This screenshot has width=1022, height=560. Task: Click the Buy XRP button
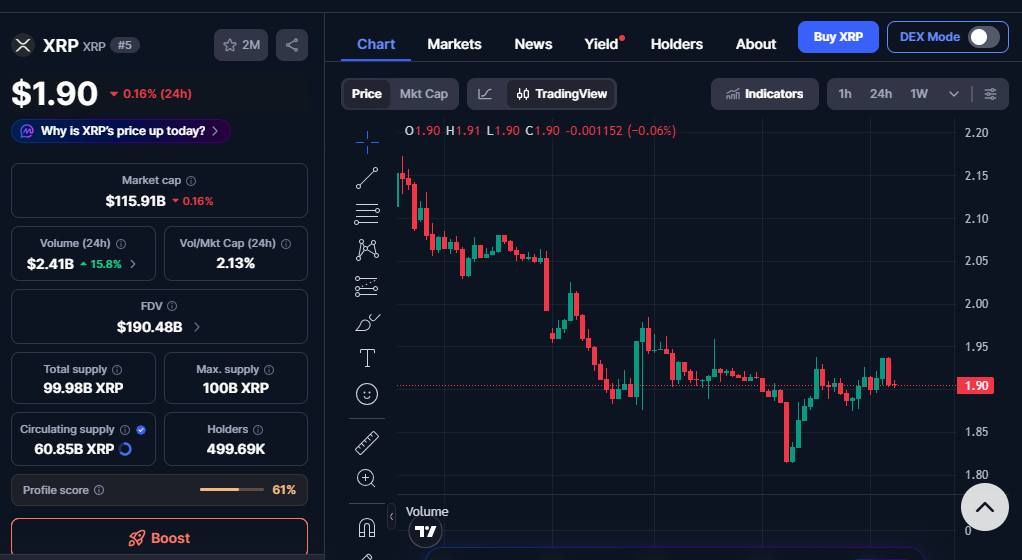(x=838, y=37)
